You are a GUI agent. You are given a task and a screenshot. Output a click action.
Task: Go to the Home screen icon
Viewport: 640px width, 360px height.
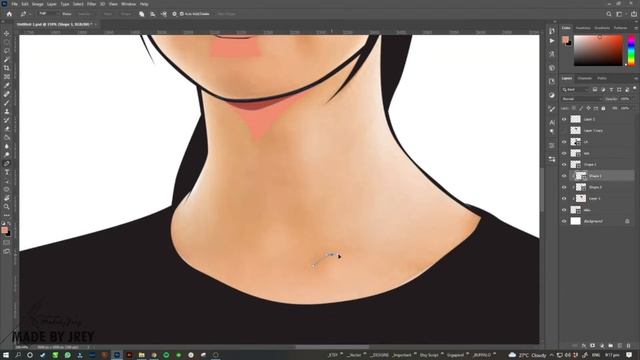9,14
